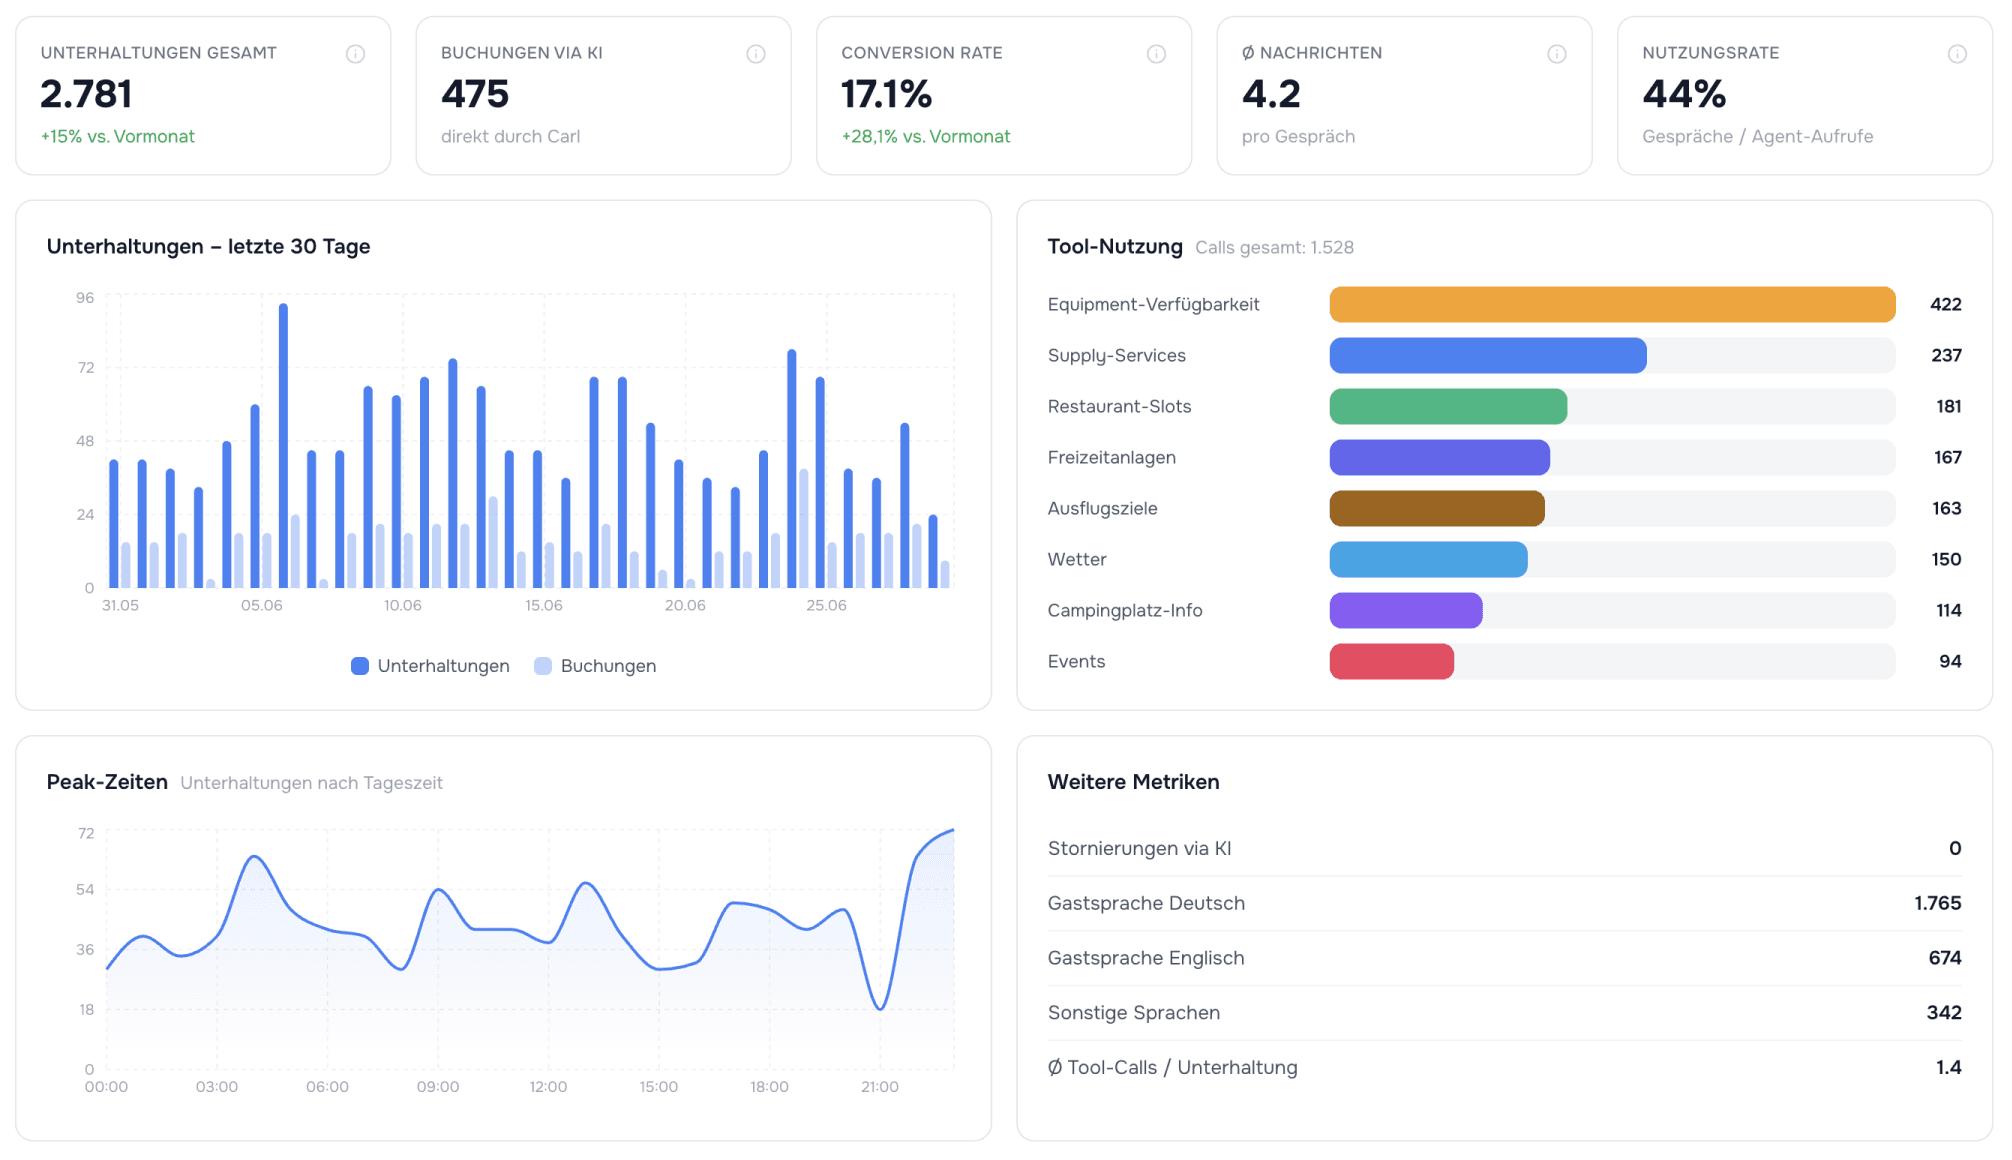Select the light-blue Wetter bar
2012x1160 pixels.
click(x=1428, y=560)
